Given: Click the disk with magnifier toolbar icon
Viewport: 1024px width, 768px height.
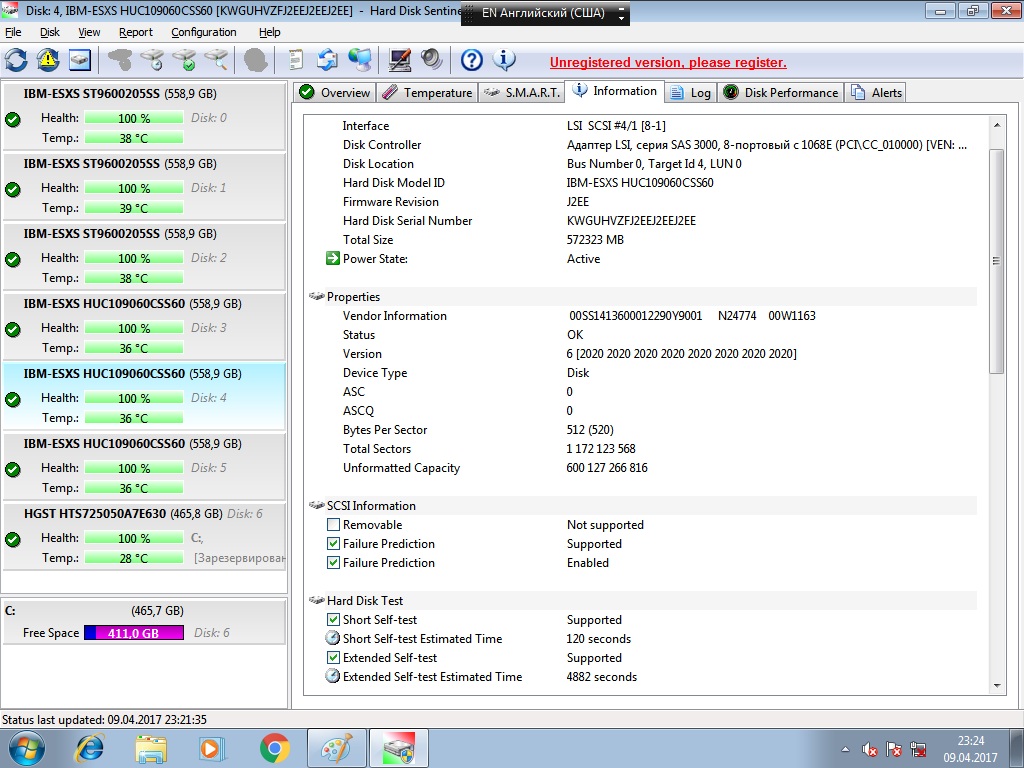Looking at the screenshot, I should click(x=216, y=60).
